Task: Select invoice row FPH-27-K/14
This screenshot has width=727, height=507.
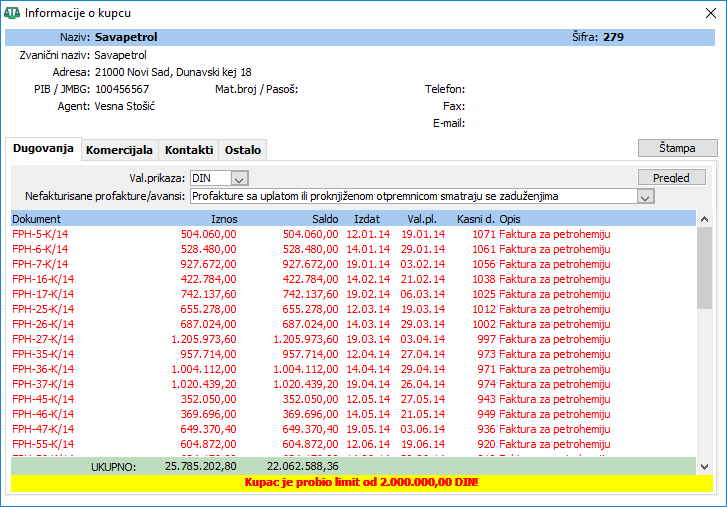Action: point(353,339)
